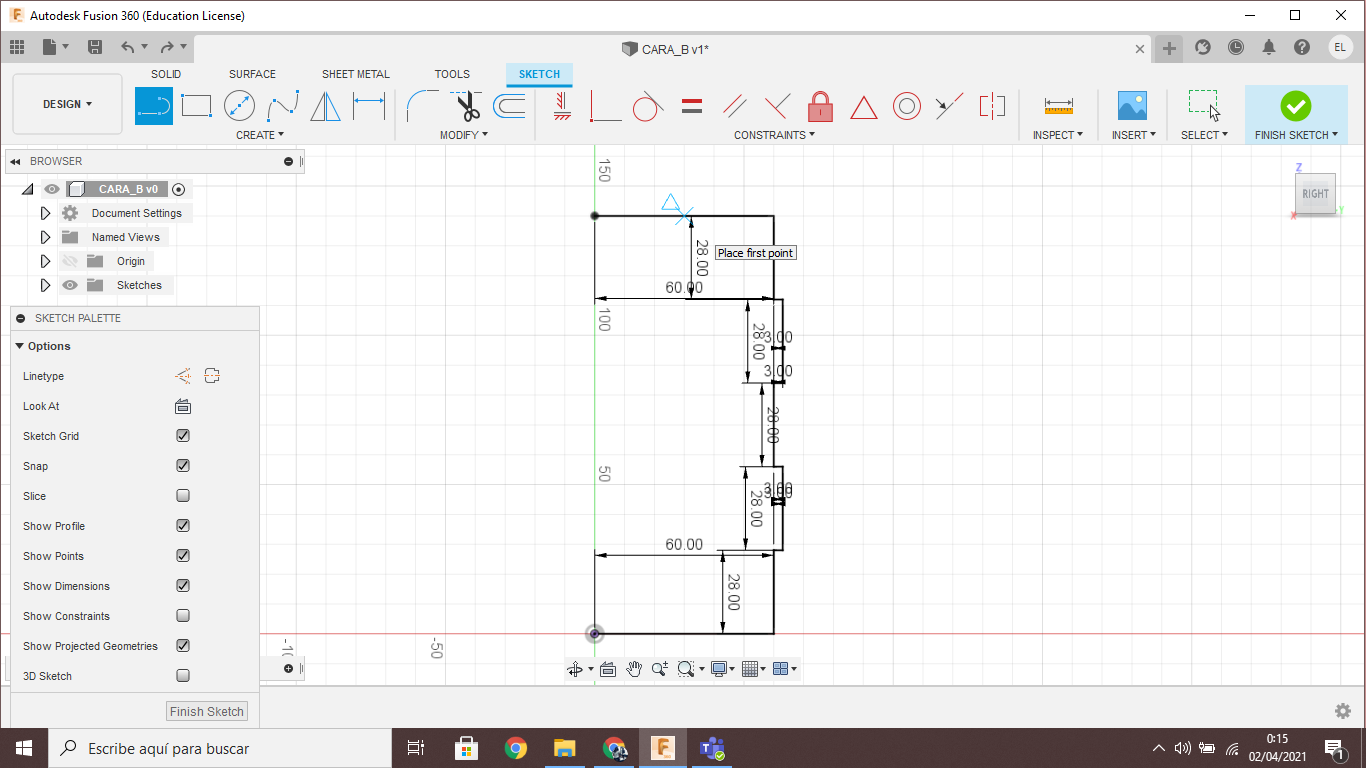Viewport: 1366px width, 768px height.
Task: Enable the 3D Sketch checkbox
Action: [x=183, y=676]
